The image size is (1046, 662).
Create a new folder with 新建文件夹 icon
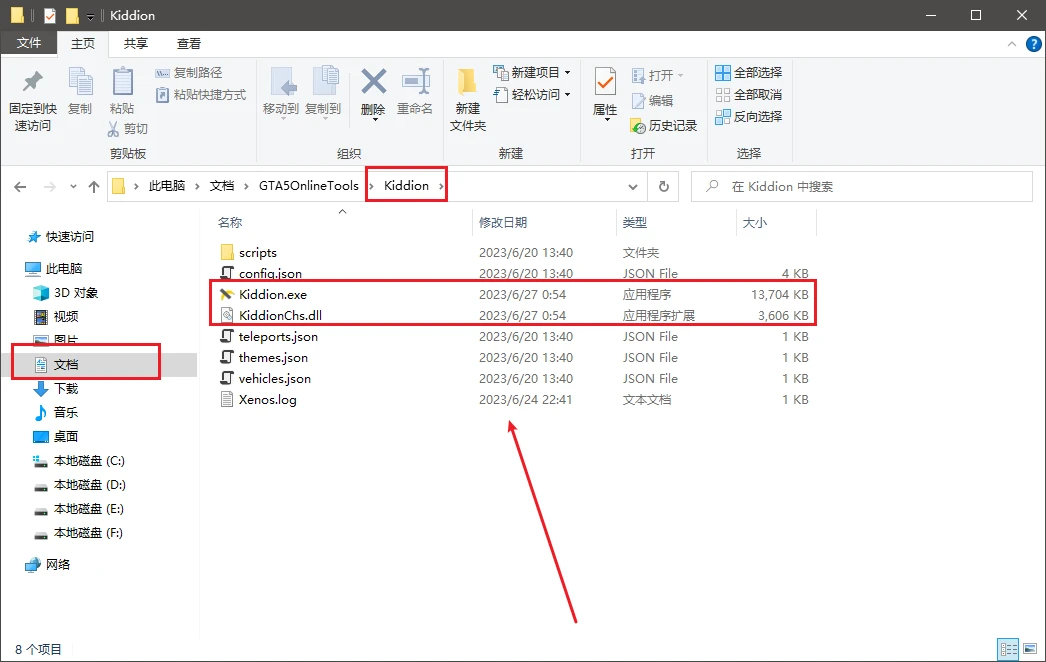tap(467, 86)
